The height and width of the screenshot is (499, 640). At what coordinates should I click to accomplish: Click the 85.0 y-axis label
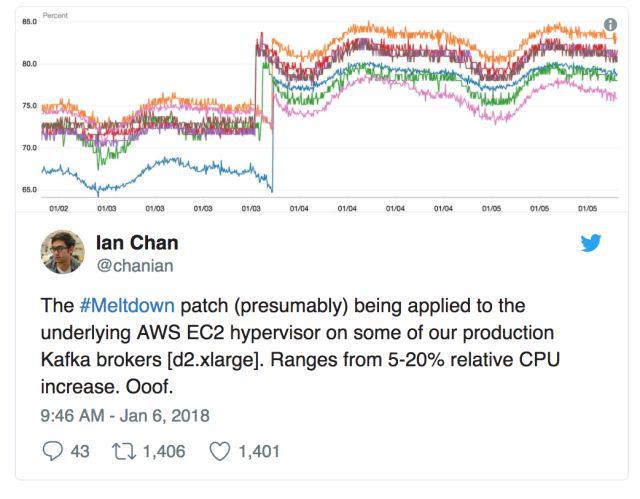click(x=29, y=21)
